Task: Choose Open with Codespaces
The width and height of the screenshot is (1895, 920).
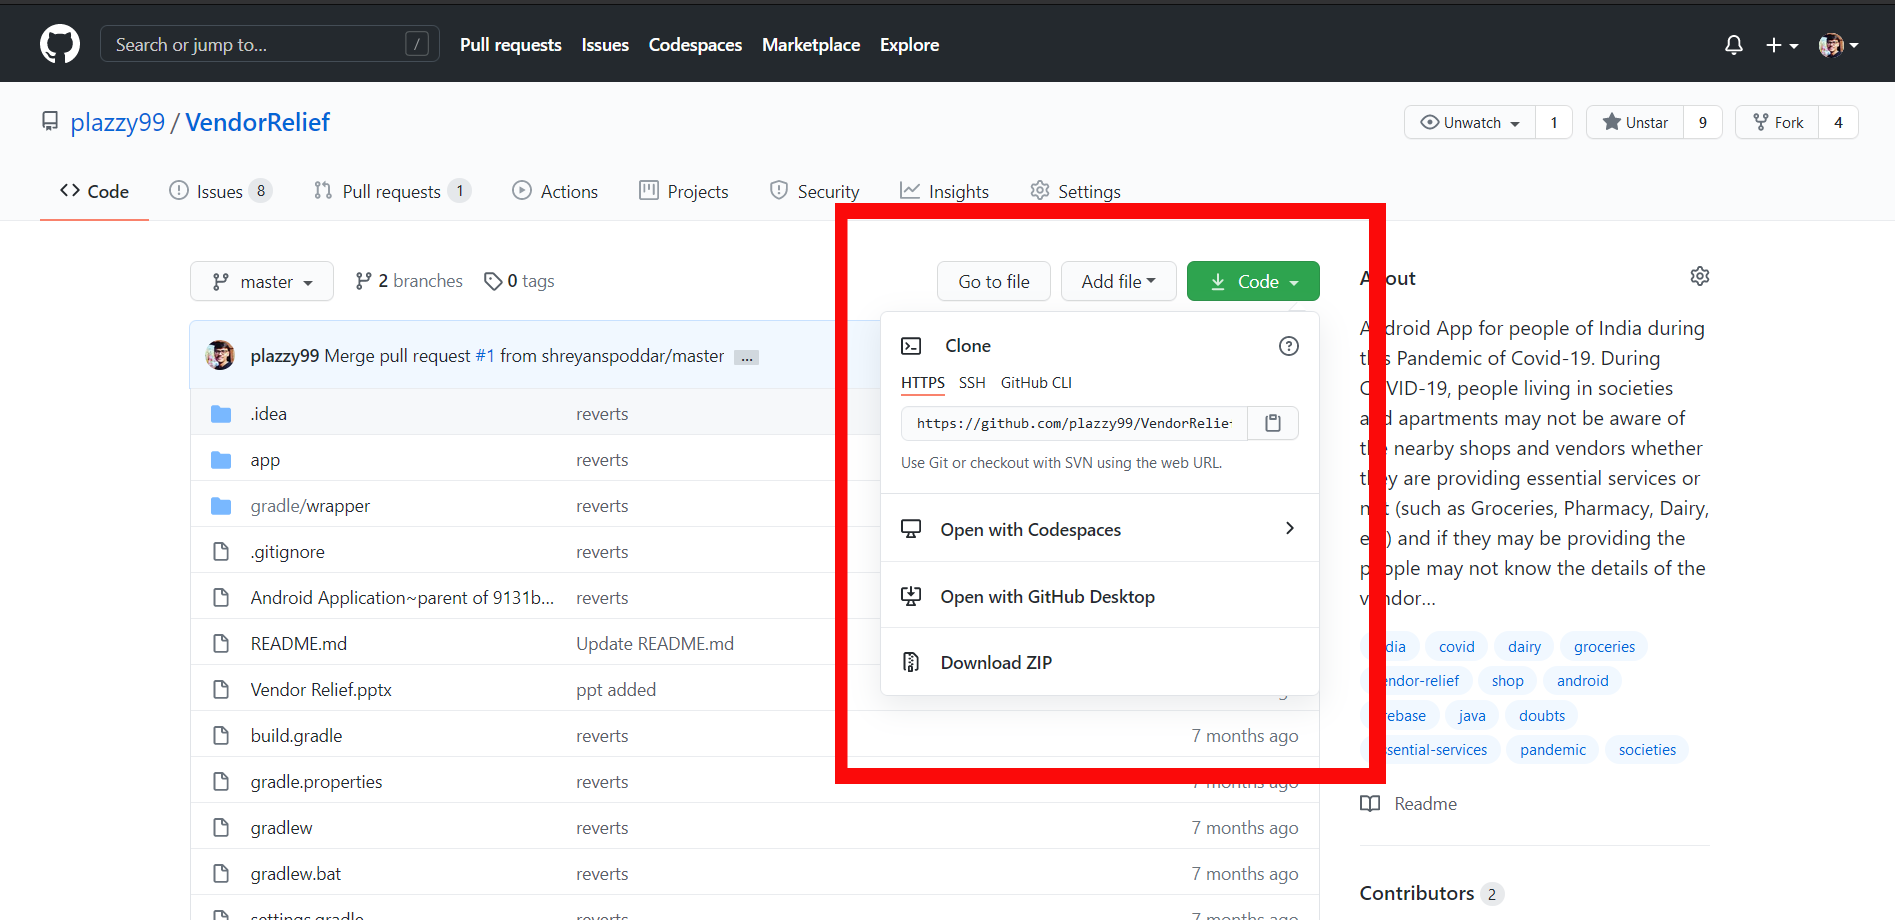Action: click(x=1100, y=529)
